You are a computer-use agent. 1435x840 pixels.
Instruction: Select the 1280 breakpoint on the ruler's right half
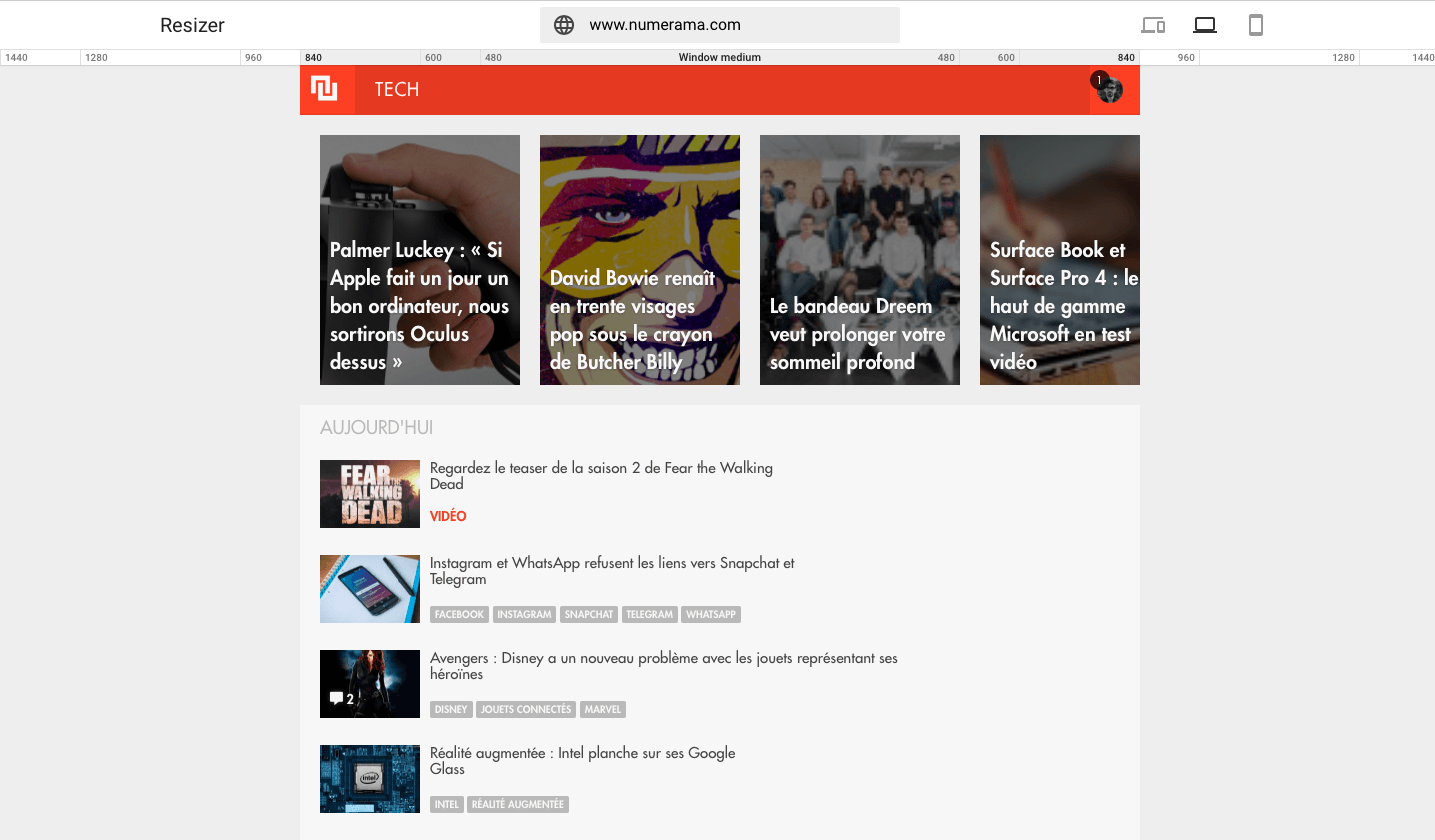pyautogui.click(x=1344, y=58)
